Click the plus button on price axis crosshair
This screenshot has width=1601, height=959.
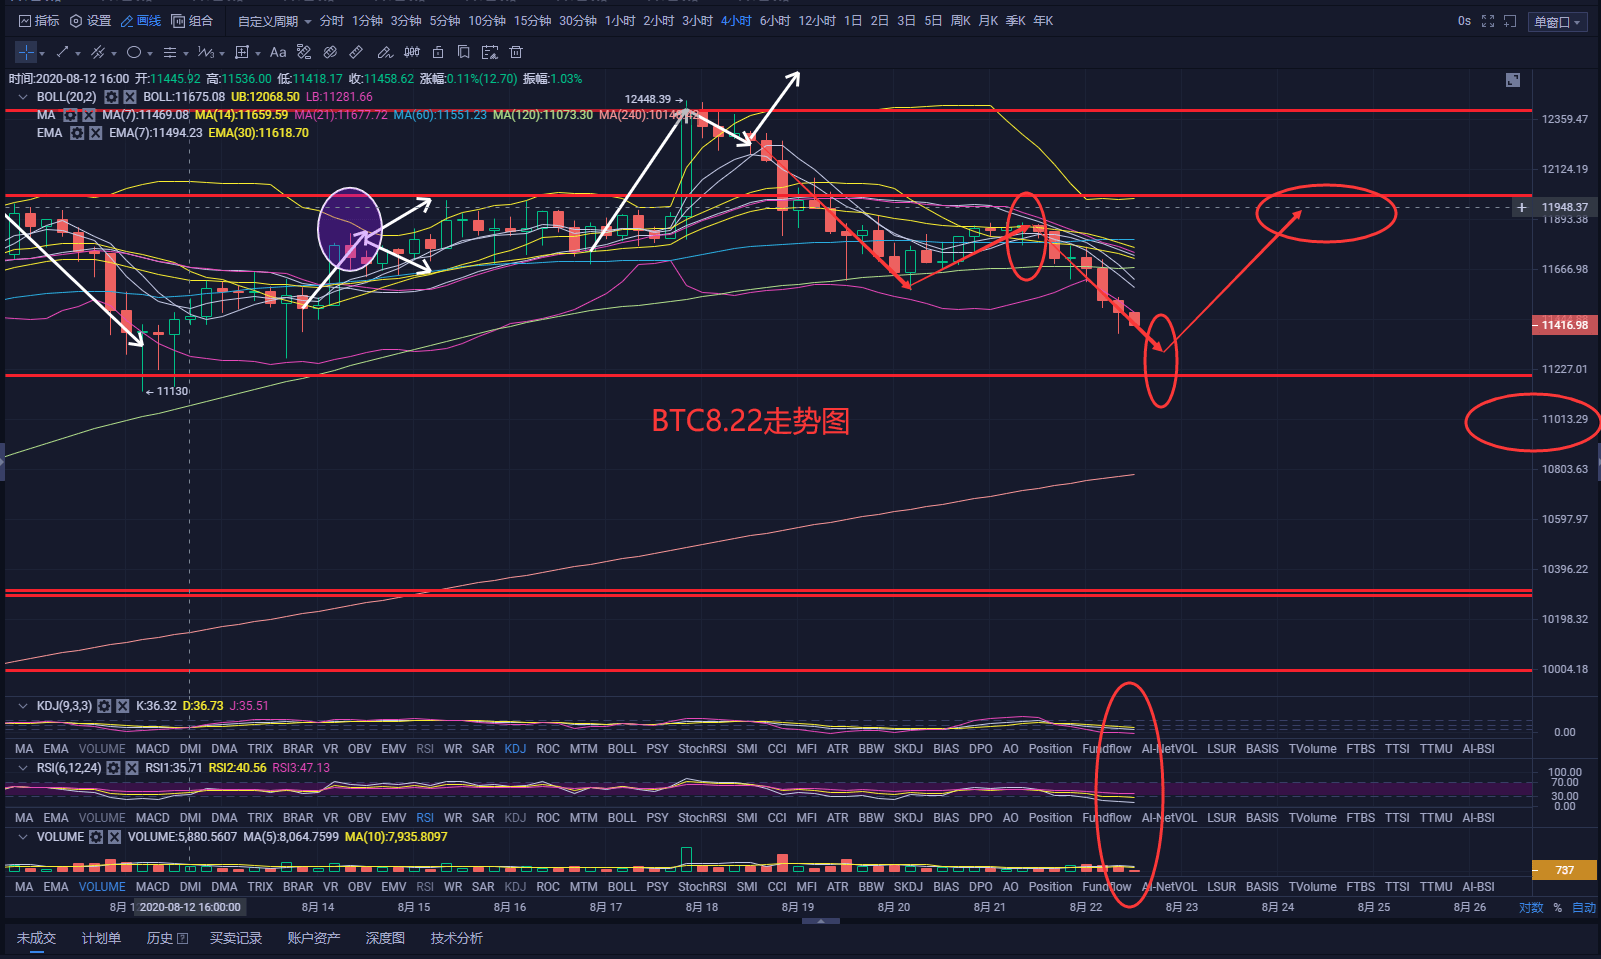[x=1522, y=208]
